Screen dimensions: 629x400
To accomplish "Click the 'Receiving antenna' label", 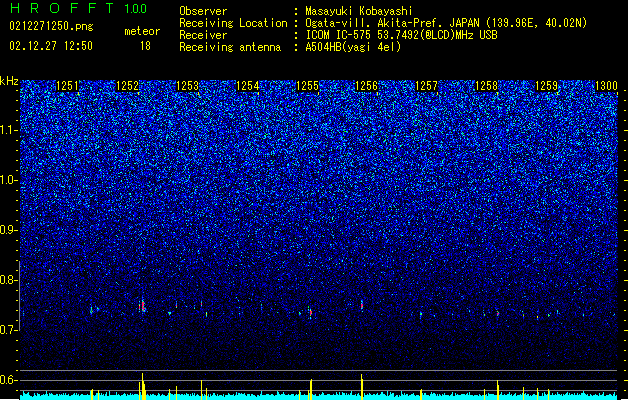I will coord(230,47).
